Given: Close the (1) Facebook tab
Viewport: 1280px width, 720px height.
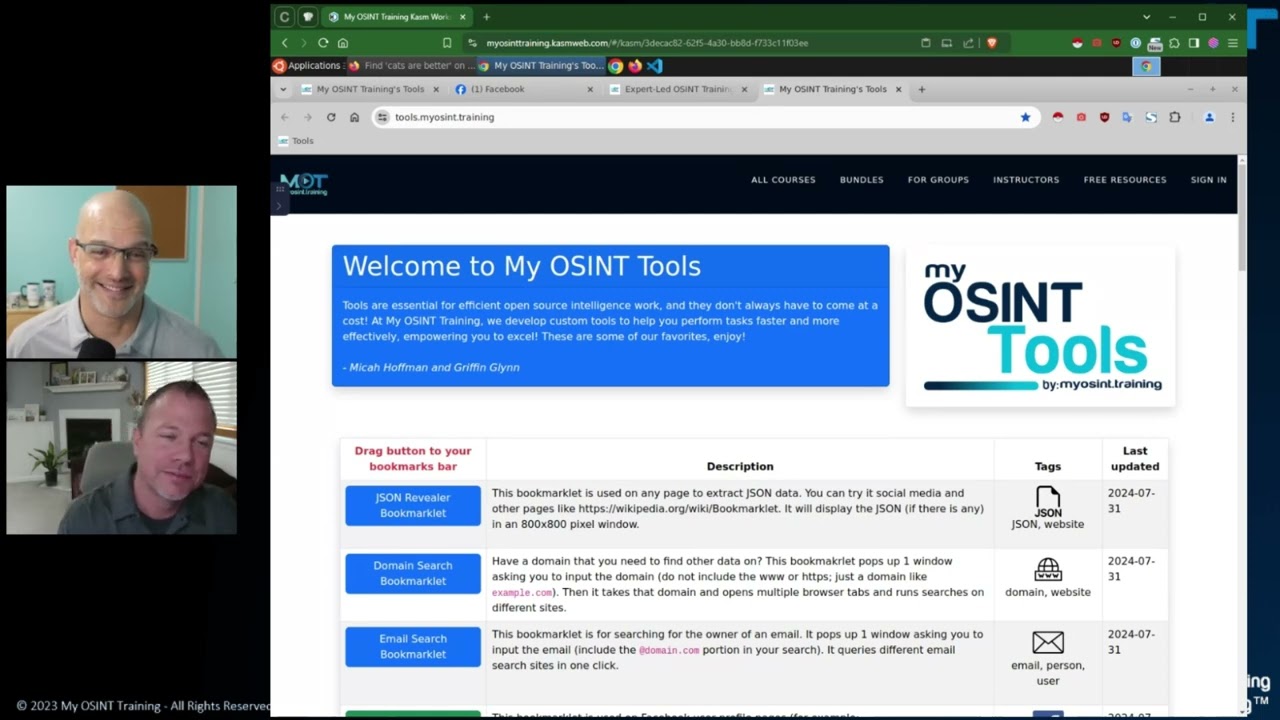Looking at the screenshot, I should pos(590,89).
